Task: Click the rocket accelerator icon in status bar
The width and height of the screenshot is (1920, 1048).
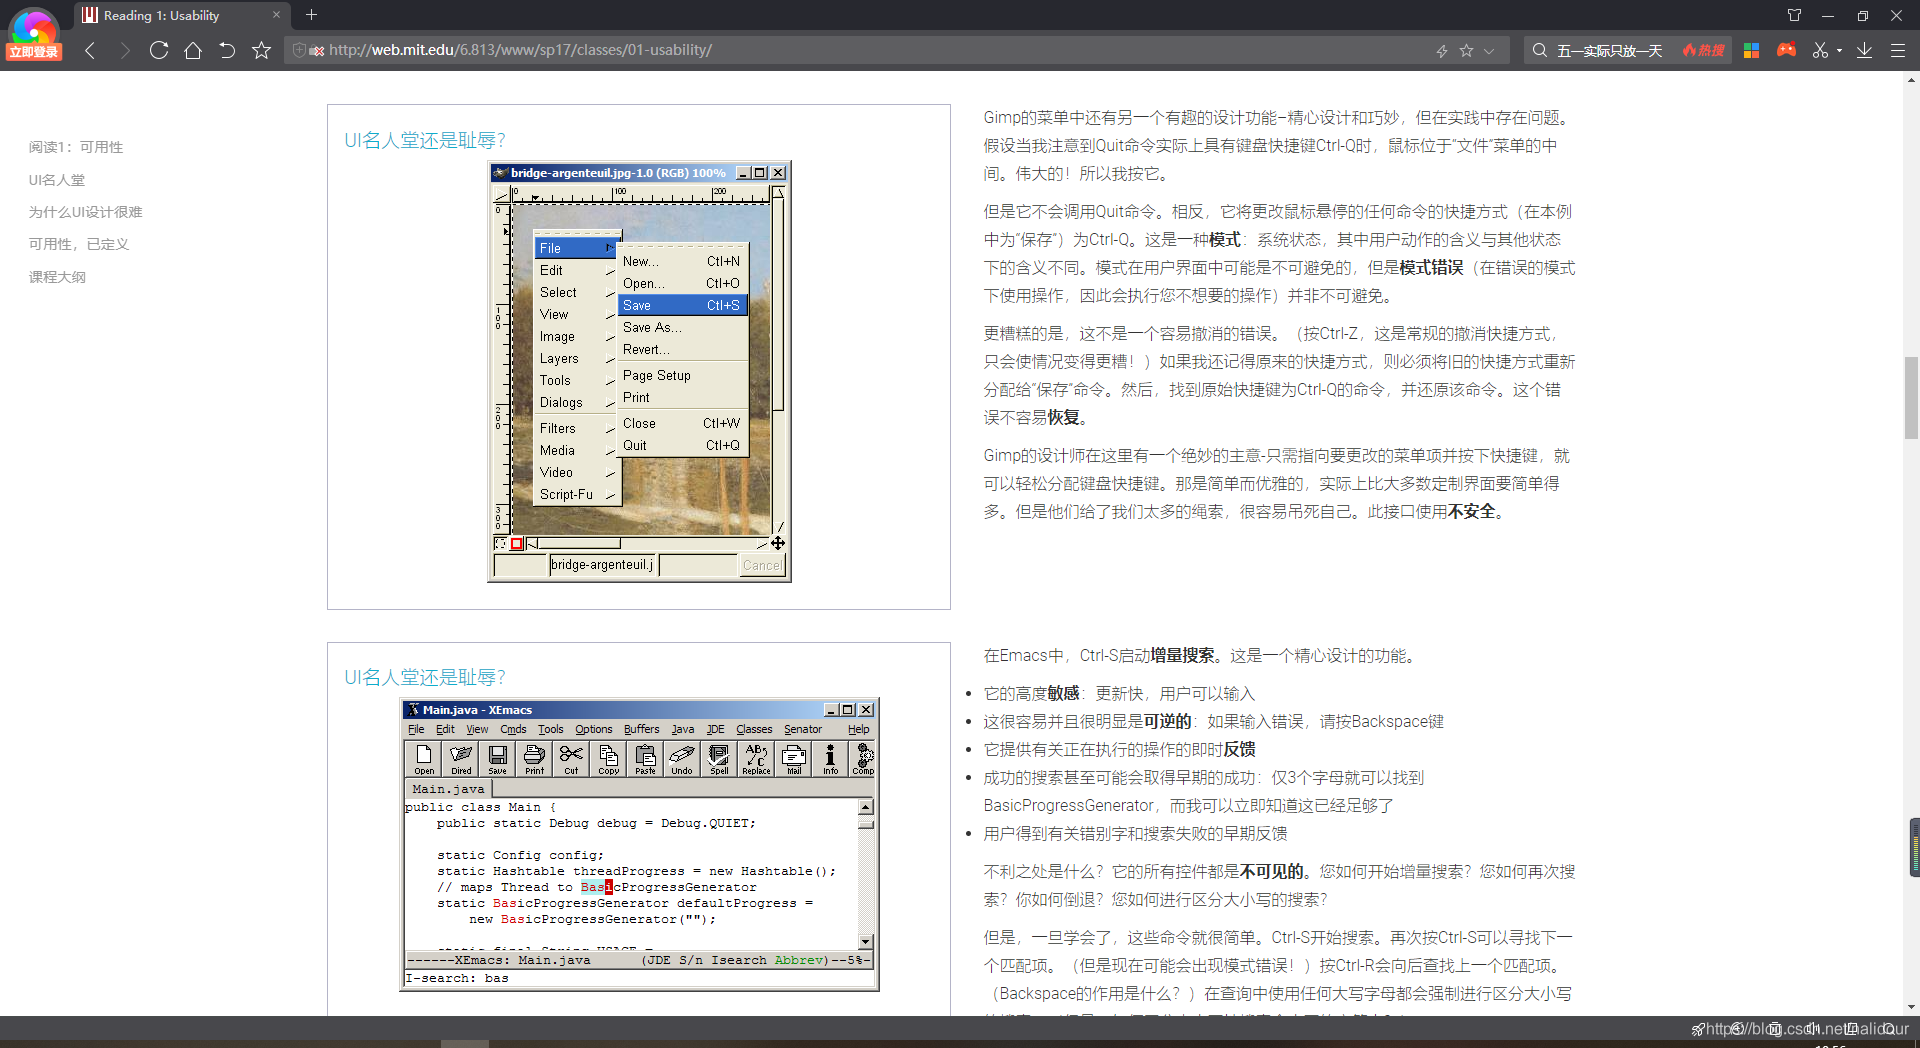Action: (x=1697, y=1029)
